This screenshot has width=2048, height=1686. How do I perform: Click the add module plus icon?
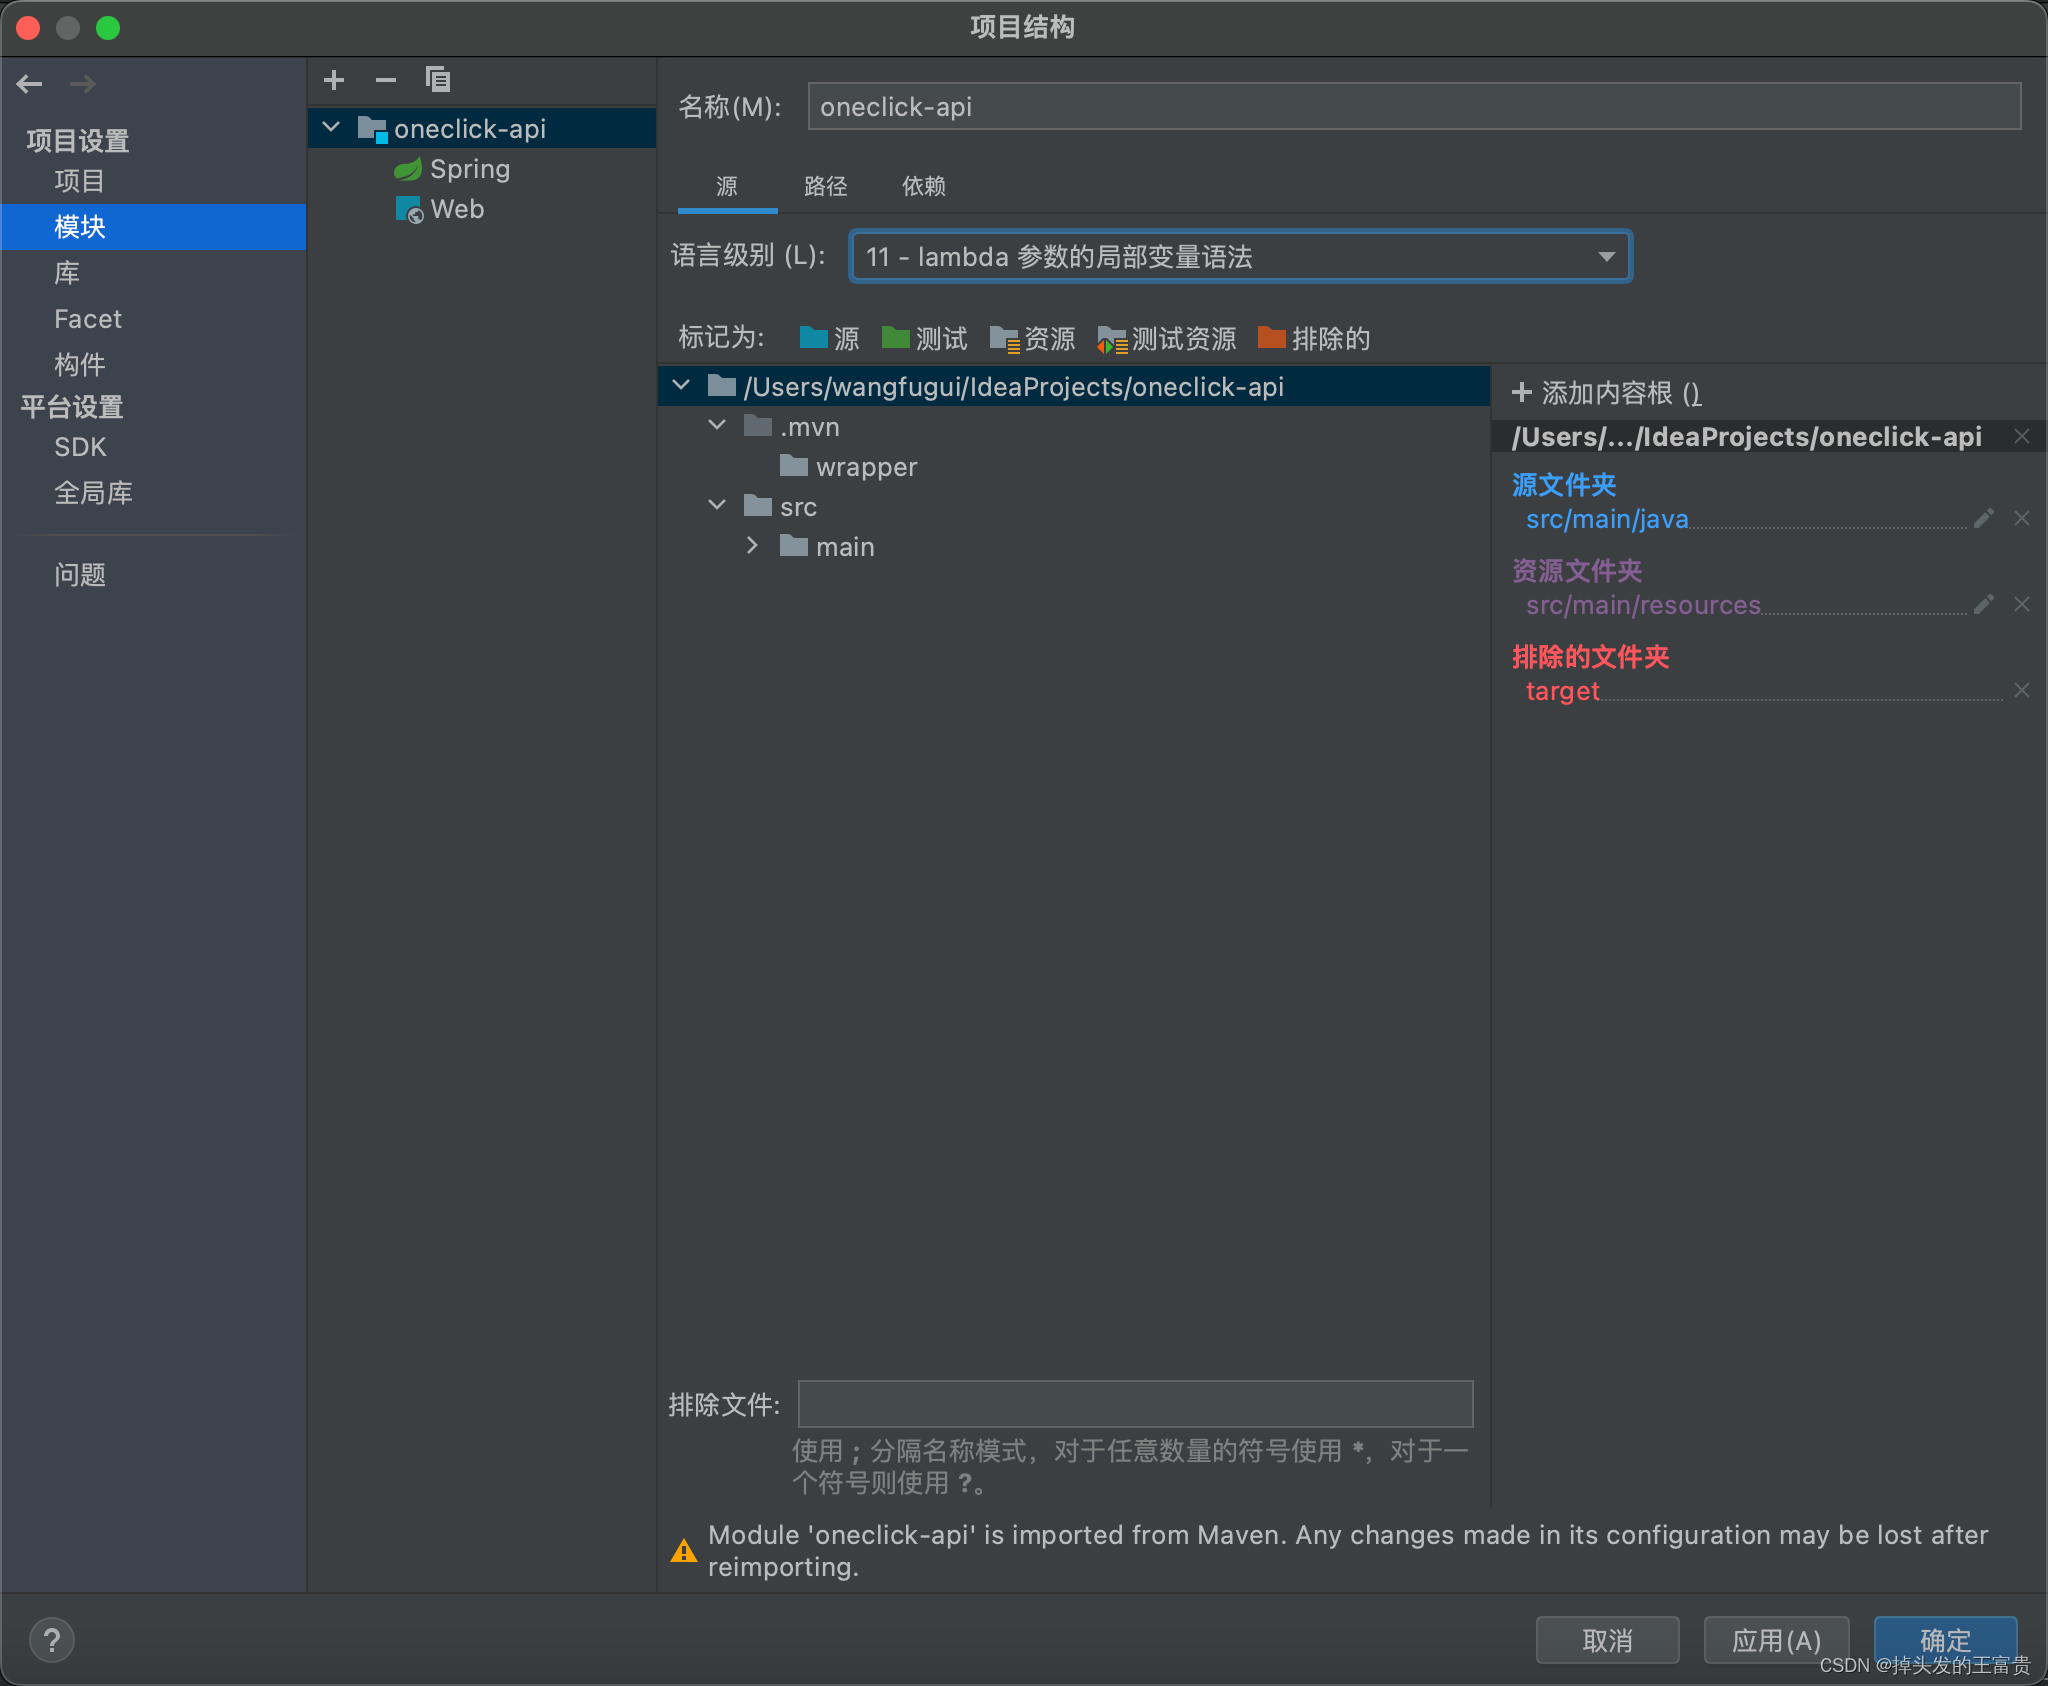tap(334, 80)
